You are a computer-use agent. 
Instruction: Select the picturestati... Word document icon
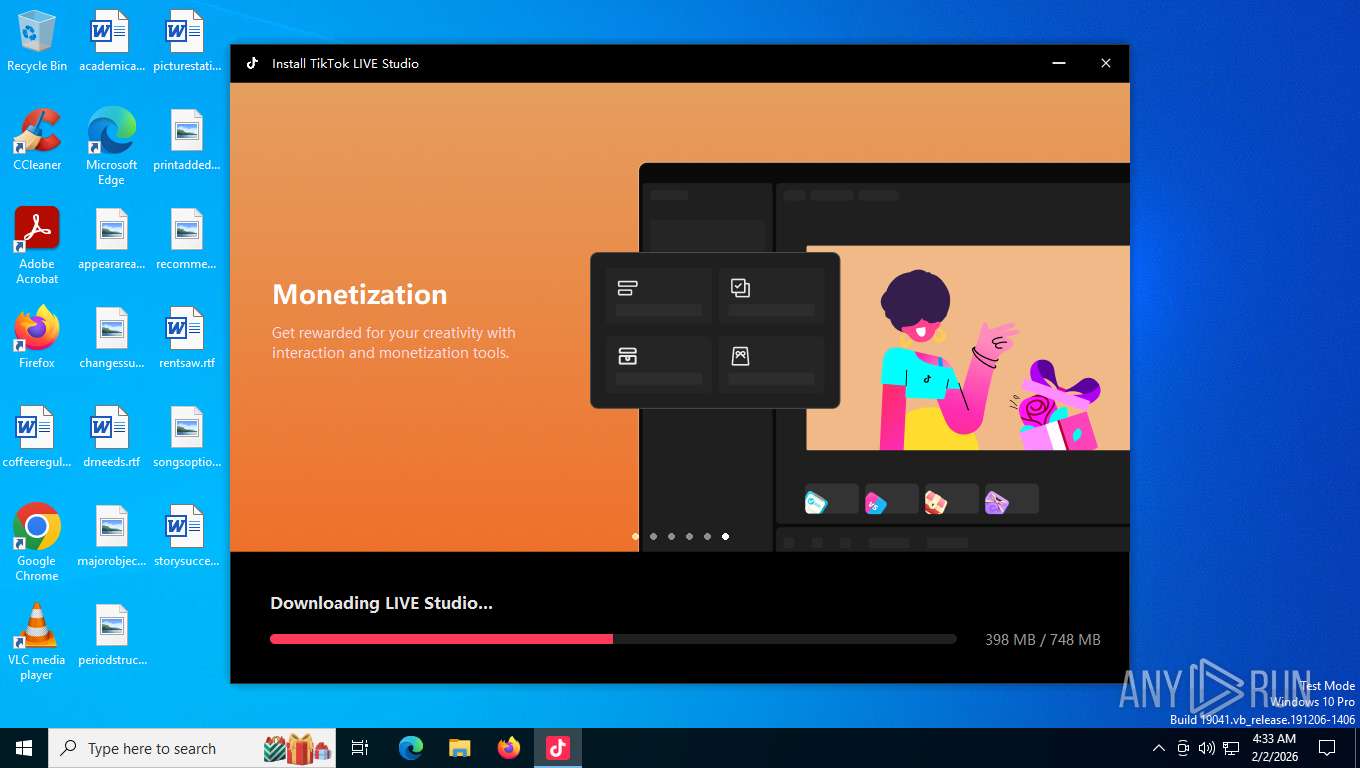(x=186, y=41)
